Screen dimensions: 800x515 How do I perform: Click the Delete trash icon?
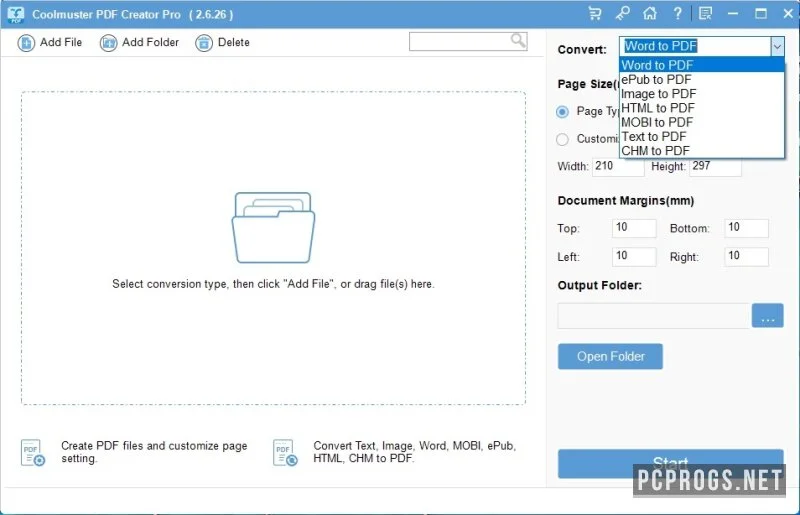[x=204, y=43]
